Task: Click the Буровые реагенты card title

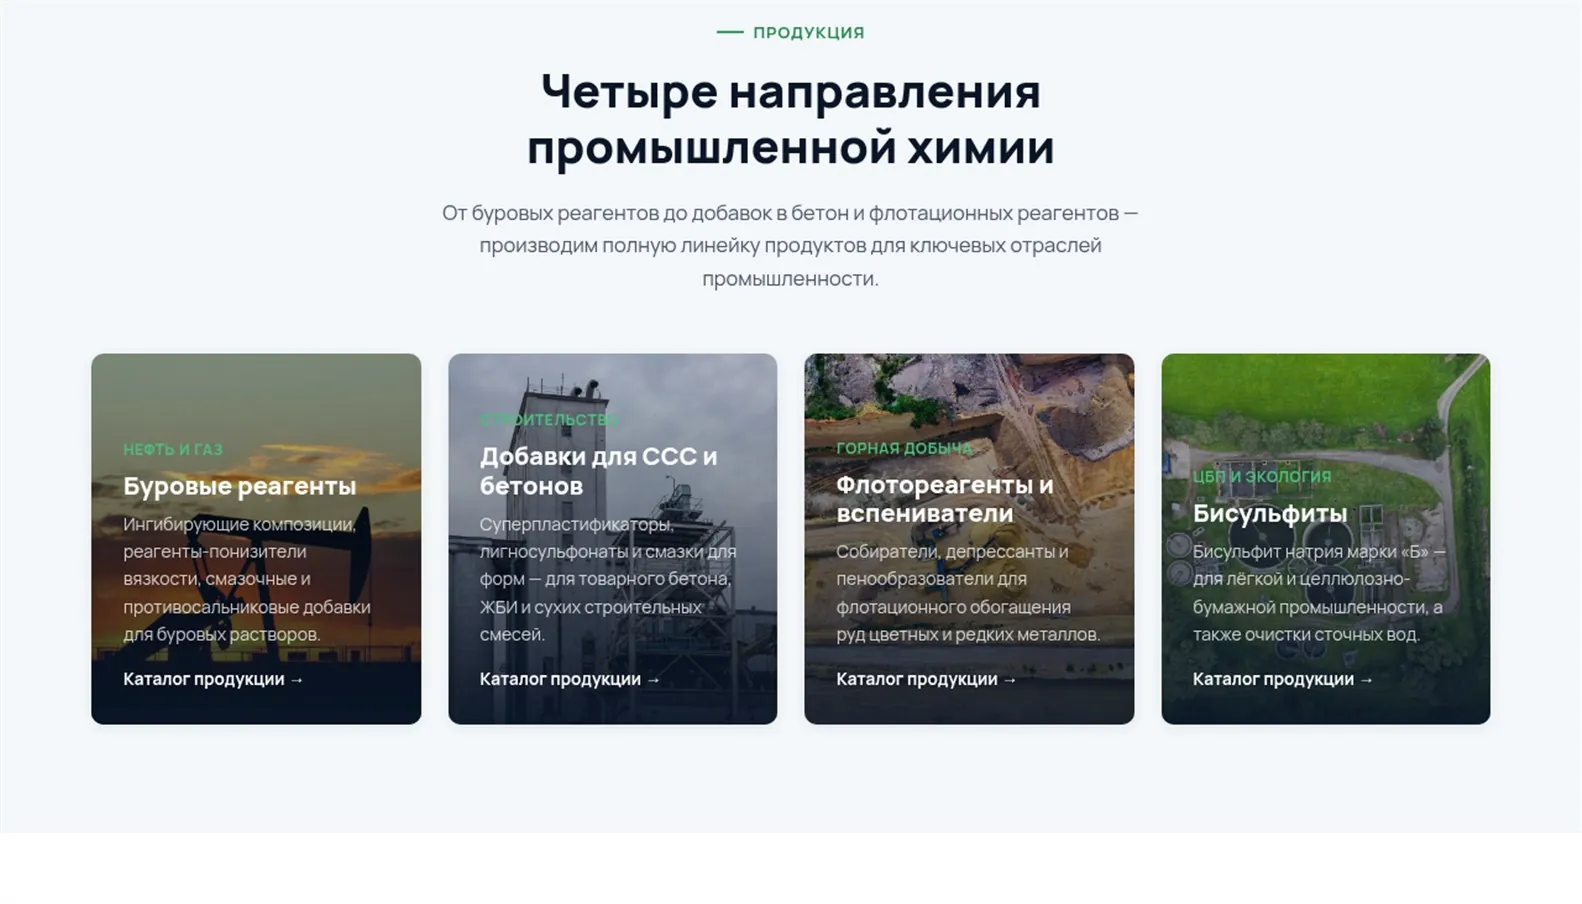Action: tap(240, 486)
